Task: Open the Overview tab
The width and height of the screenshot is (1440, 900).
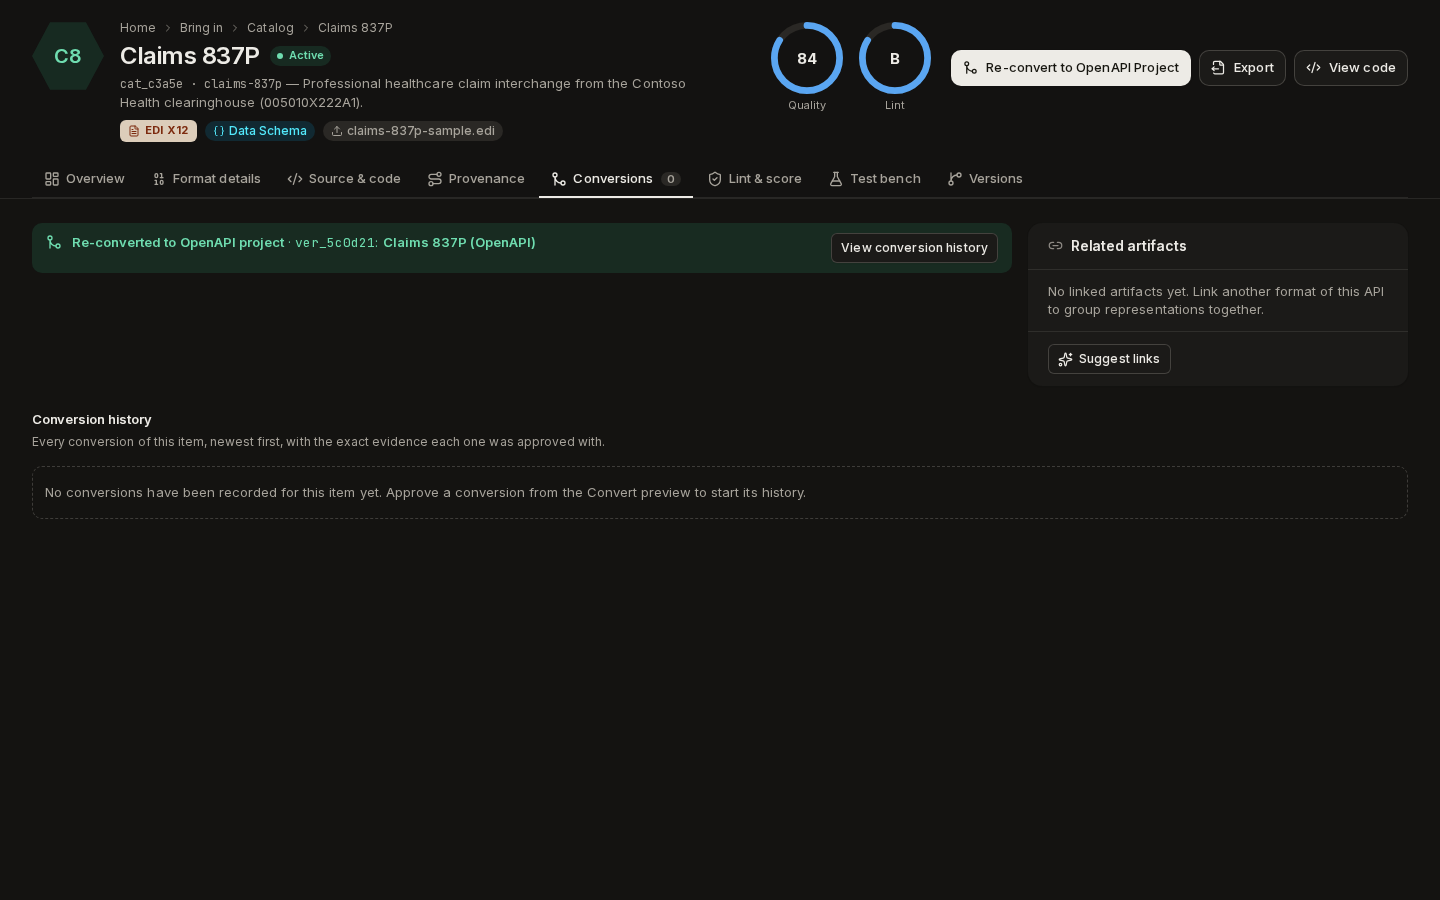Action: coord(85,179)
